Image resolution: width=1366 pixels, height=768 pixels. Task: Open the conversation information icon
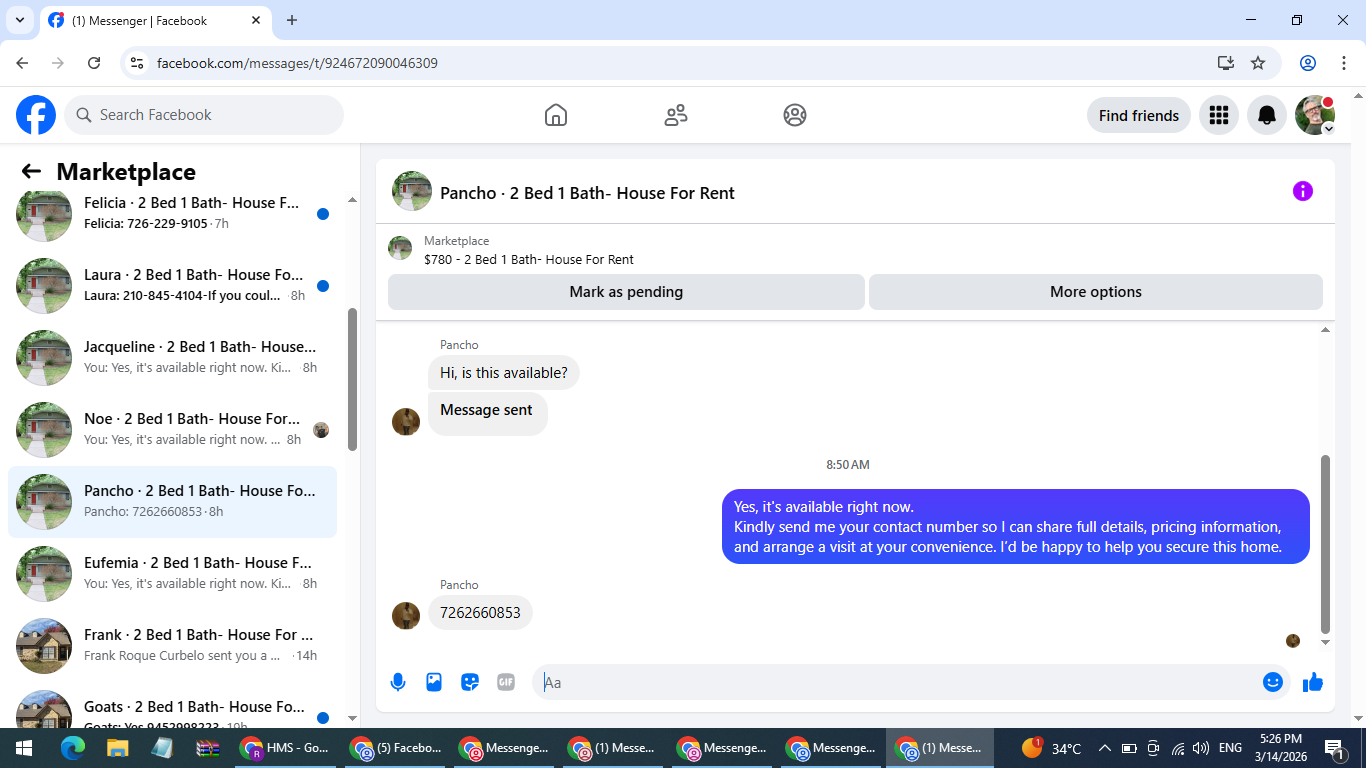pos(1302,191)
